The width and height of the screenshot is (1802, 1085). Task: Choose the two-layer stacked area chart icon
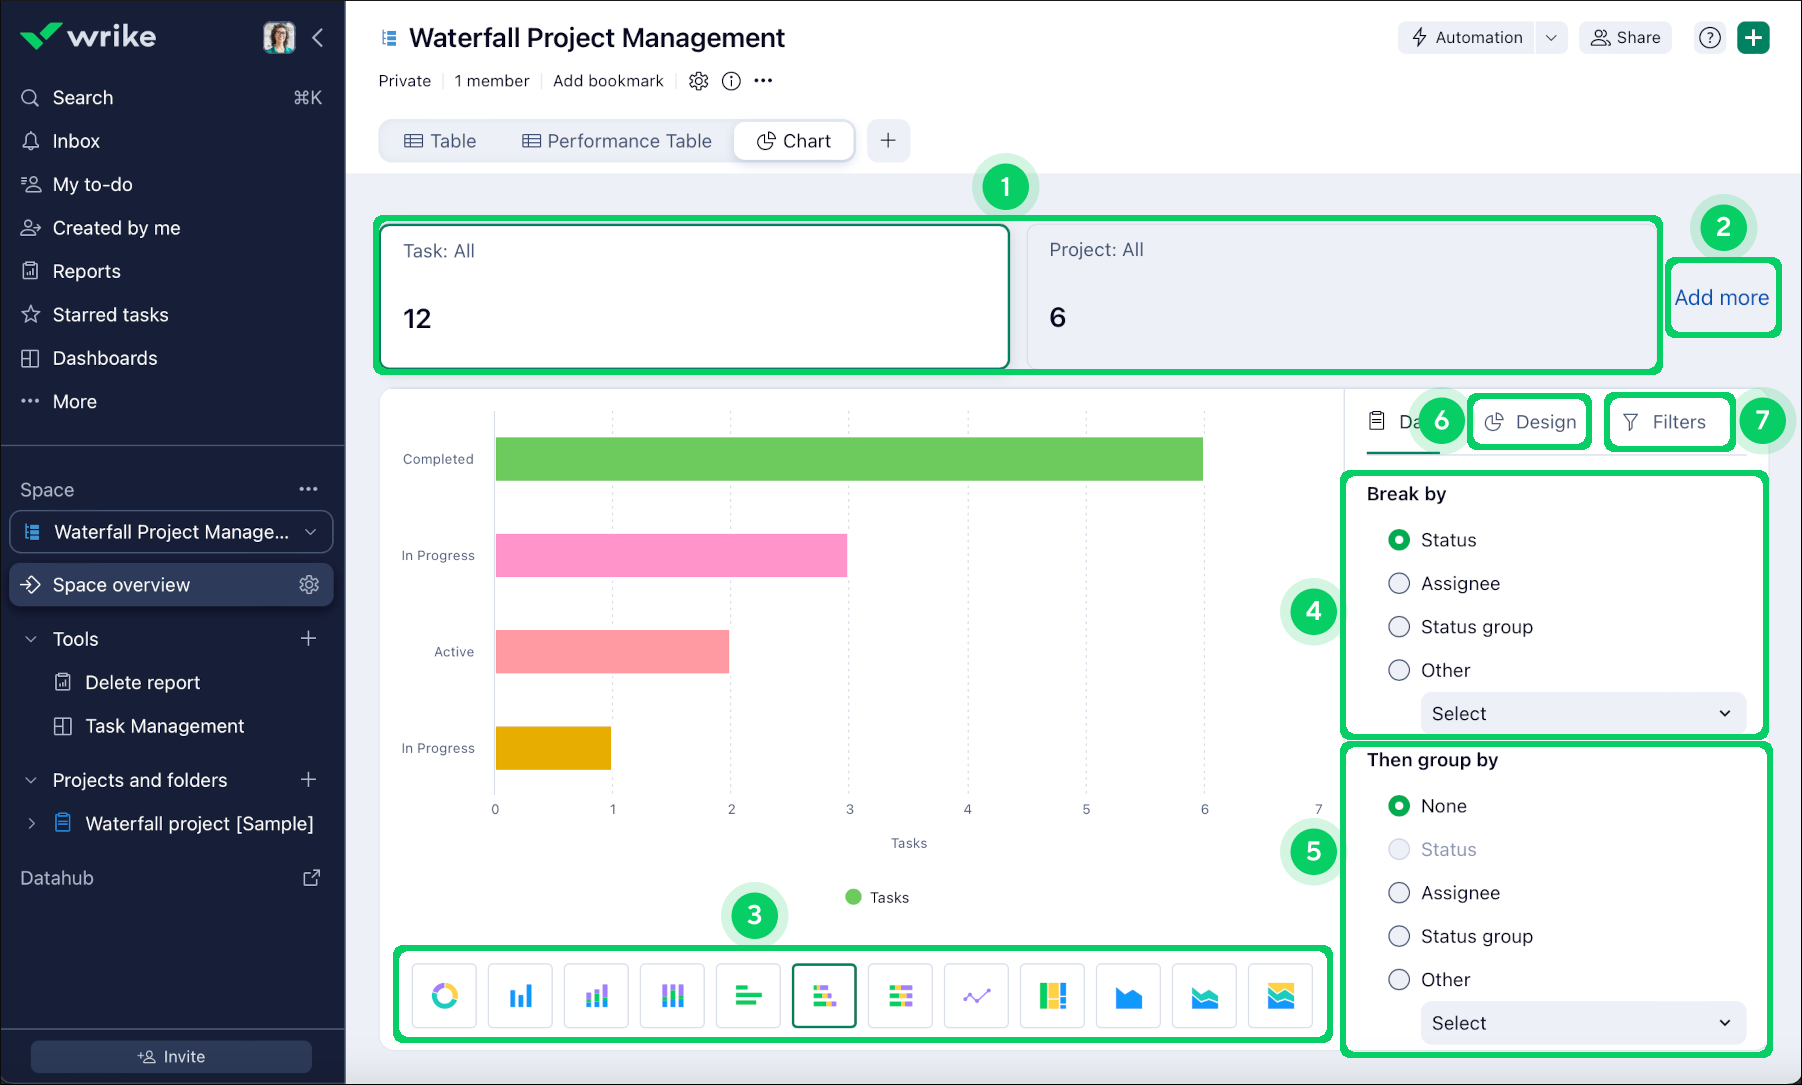tap(1205, 996)
